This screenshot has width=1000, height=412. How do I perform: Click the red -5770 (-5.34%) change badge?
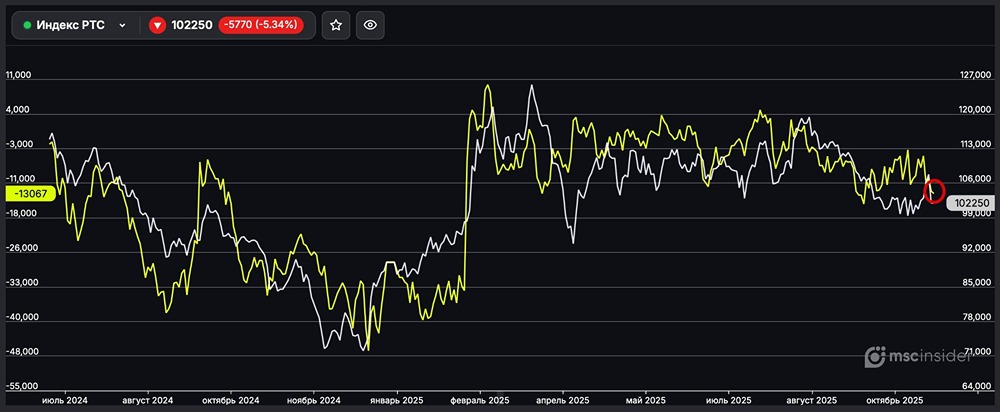pyautogui.click(x=260, y=25)
